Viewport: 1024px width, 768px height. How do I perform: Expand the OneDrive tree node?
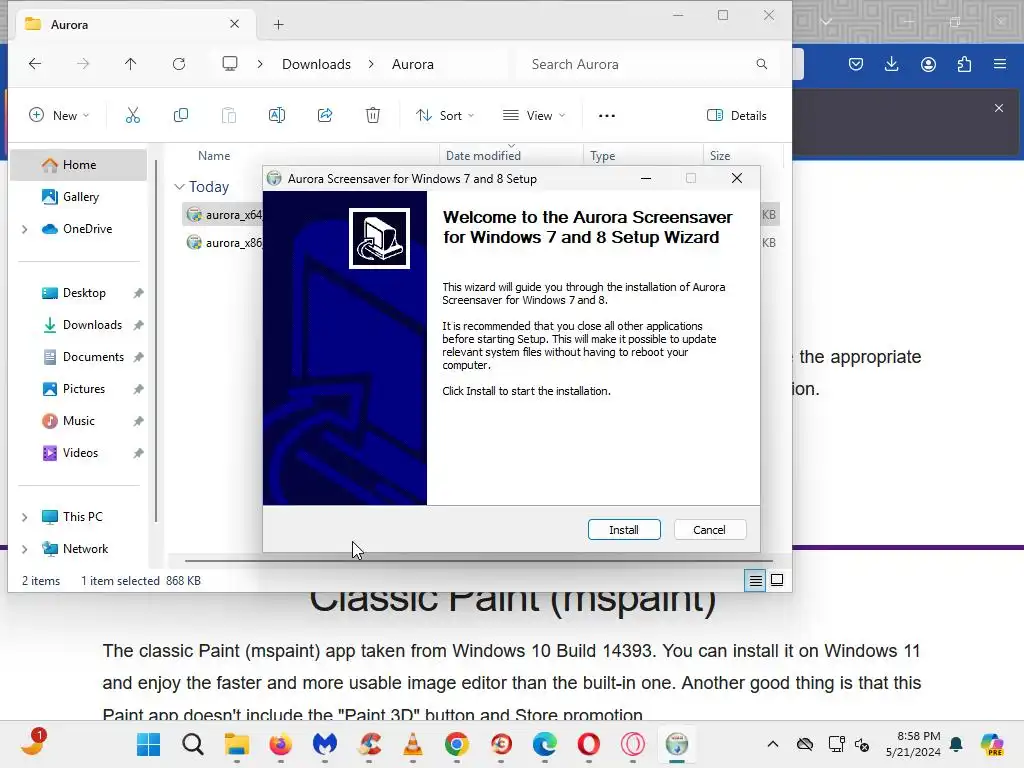tap(25, 229)
